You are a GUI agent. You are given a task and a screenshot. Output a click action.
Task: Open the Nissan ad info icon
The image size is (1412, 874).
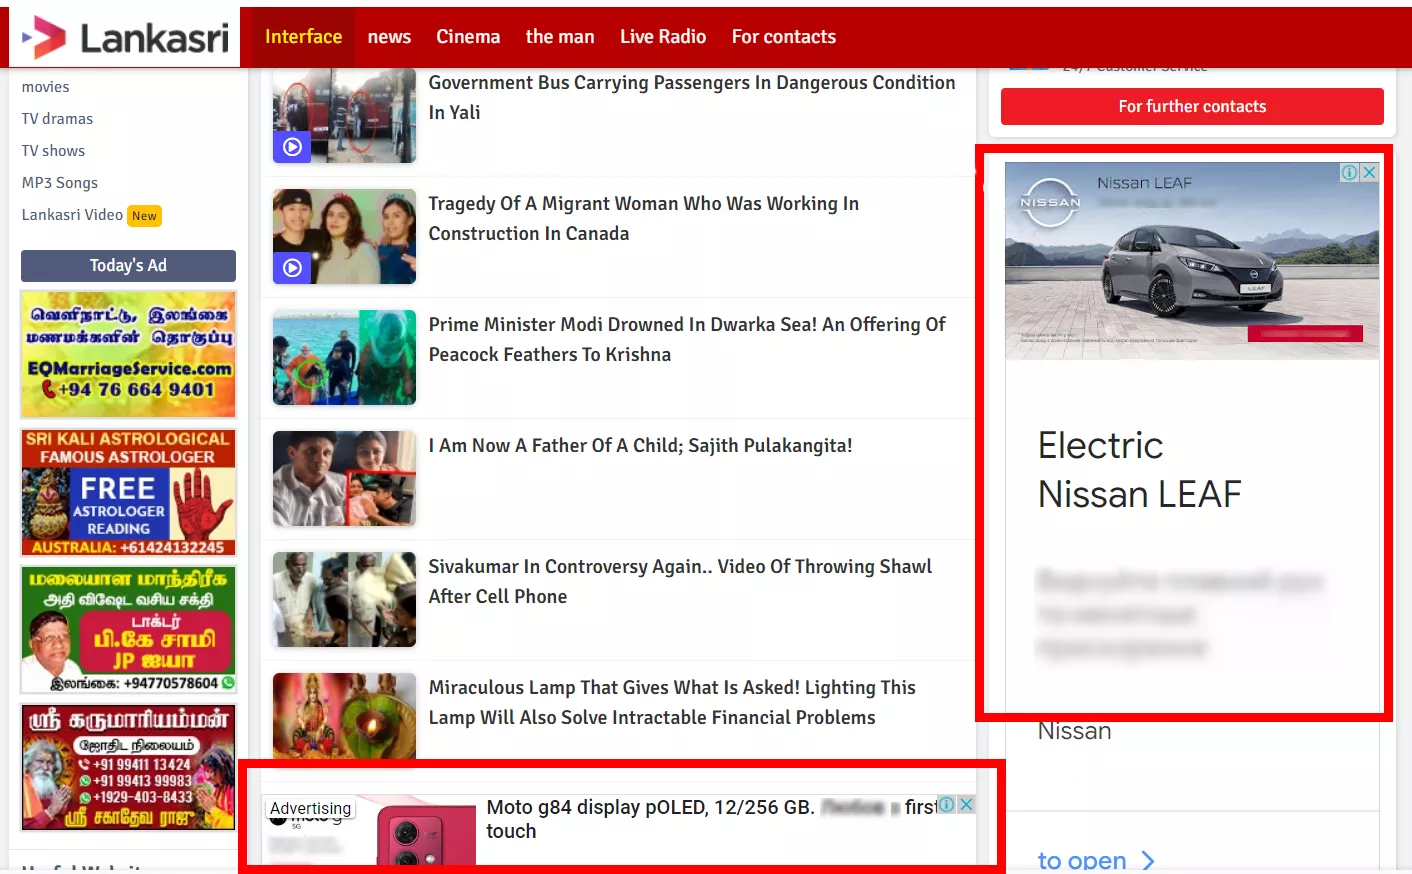click(1350, 172)
